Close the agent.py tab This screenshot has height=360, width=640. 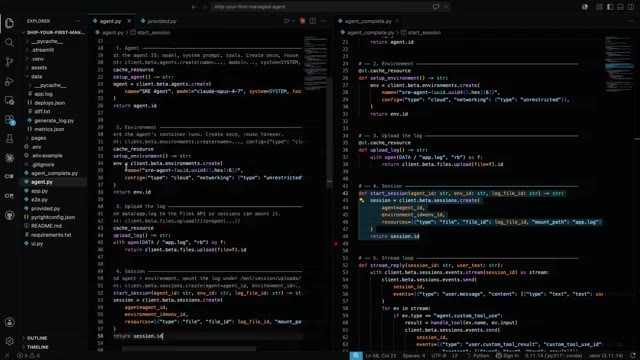(x=129, y=21)
